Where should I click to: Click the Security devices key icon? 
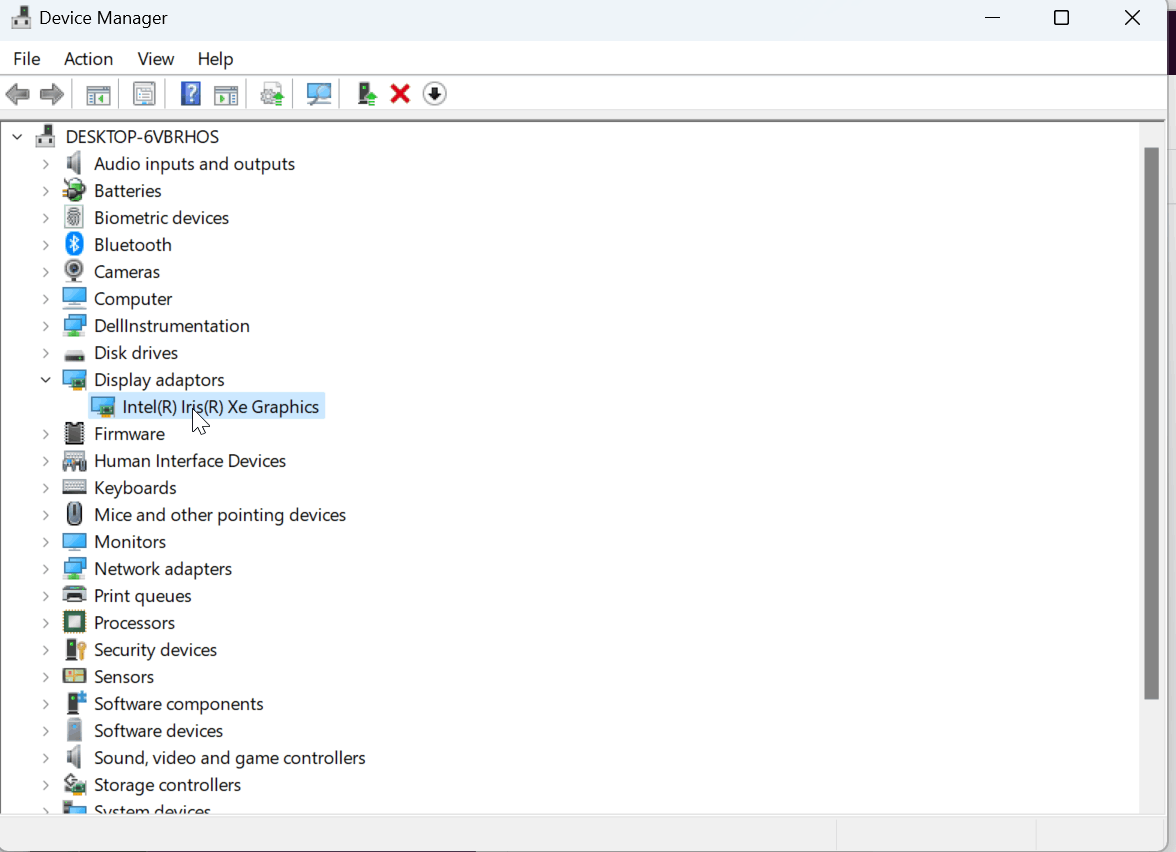pyautogui.click(x=75, y=650)
